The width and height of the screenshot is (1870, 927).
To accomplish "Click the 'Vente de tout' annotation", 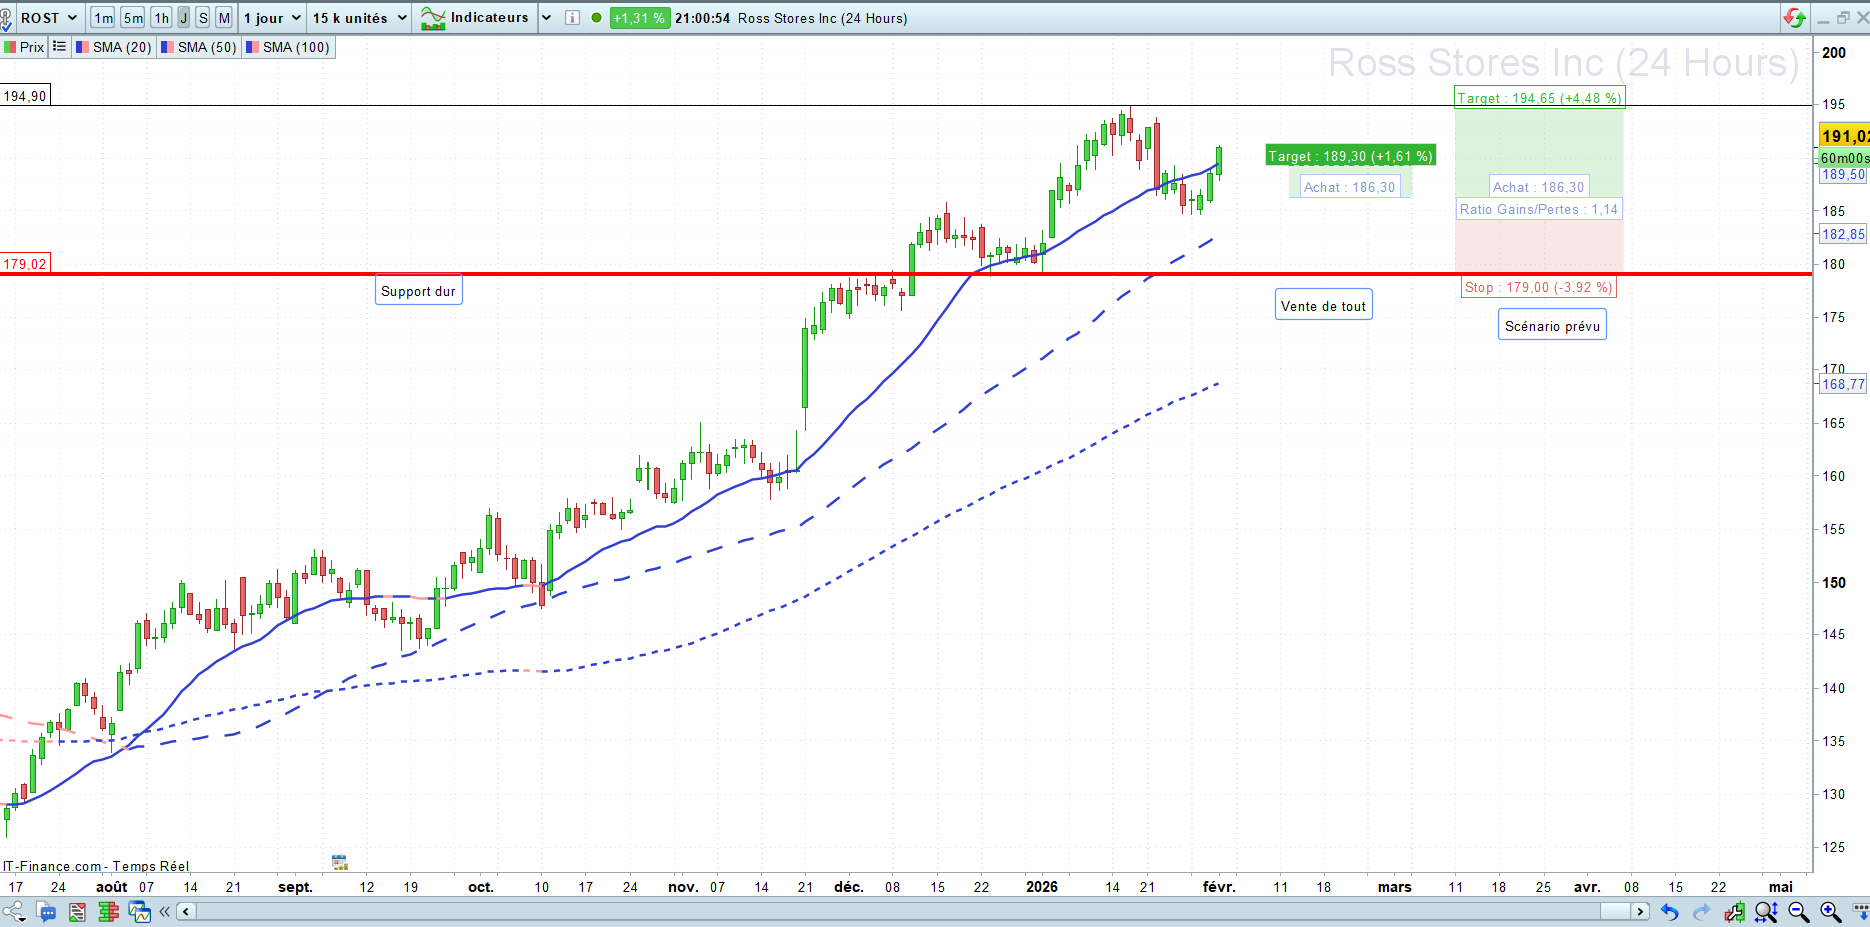I will pos(1323,306).
